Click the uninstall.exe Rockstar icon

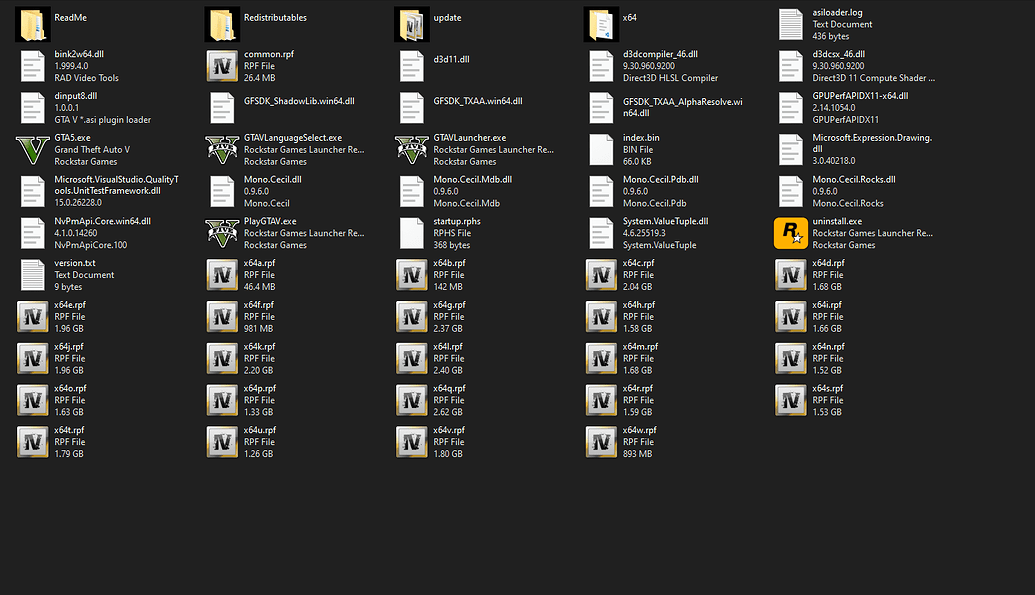791,233
